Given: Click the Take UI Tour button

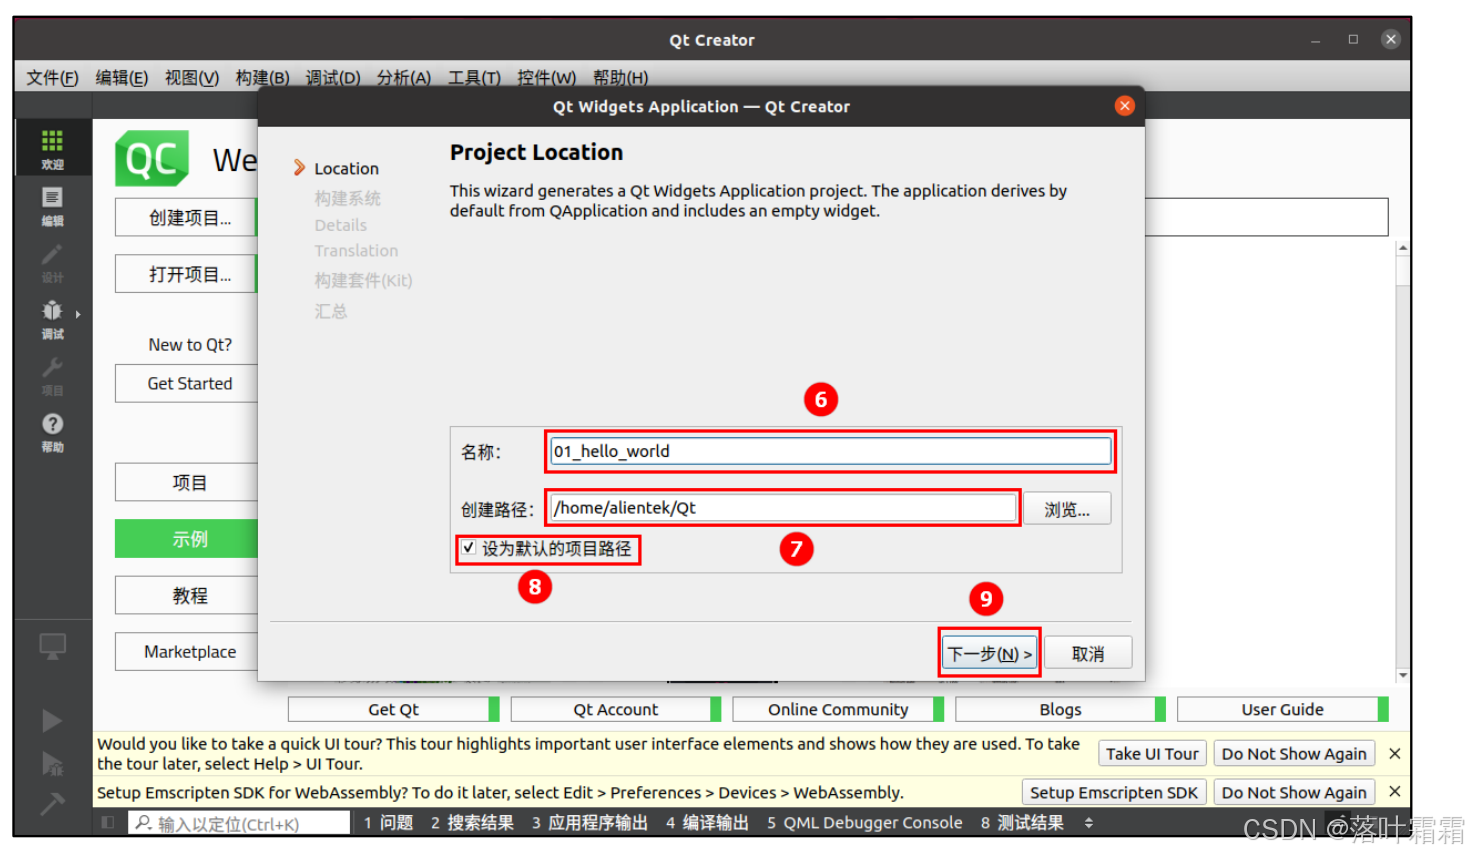Looking at the screenshot, I should click(1152, 753).
